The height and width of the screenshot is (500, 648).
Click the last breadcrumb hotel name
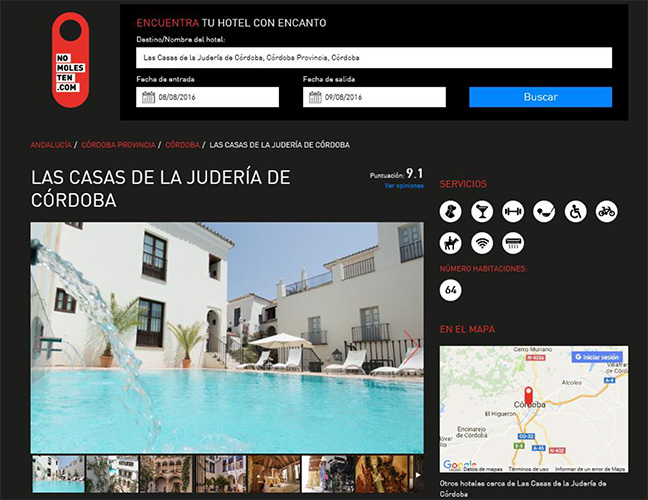279,145
